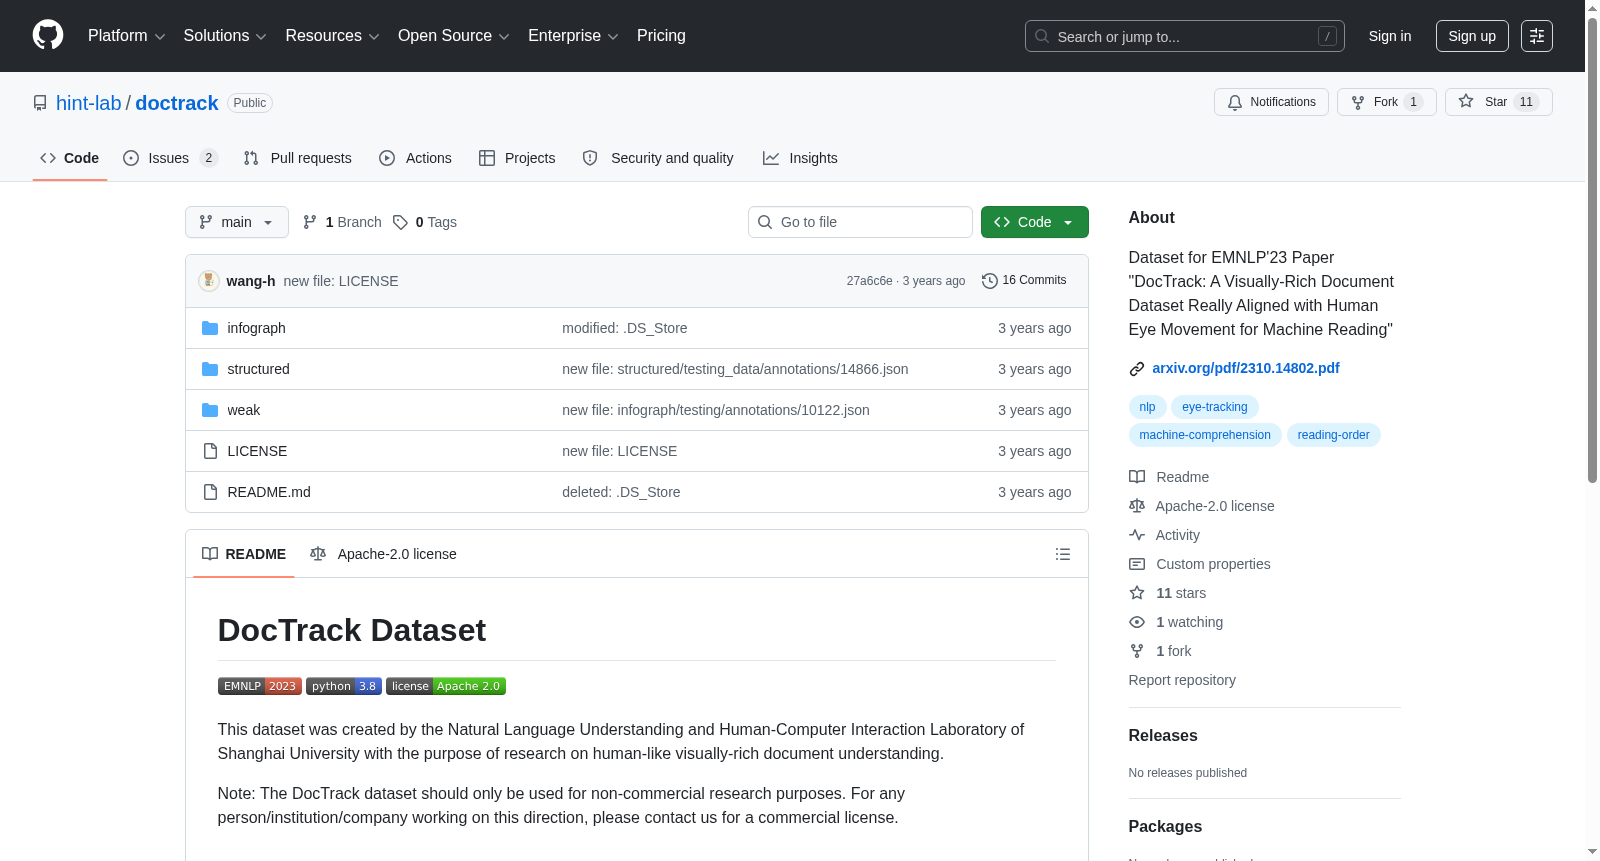Click the Sign up button
This screenshot has width=1600, height=861.
(x=1472, y=36)
